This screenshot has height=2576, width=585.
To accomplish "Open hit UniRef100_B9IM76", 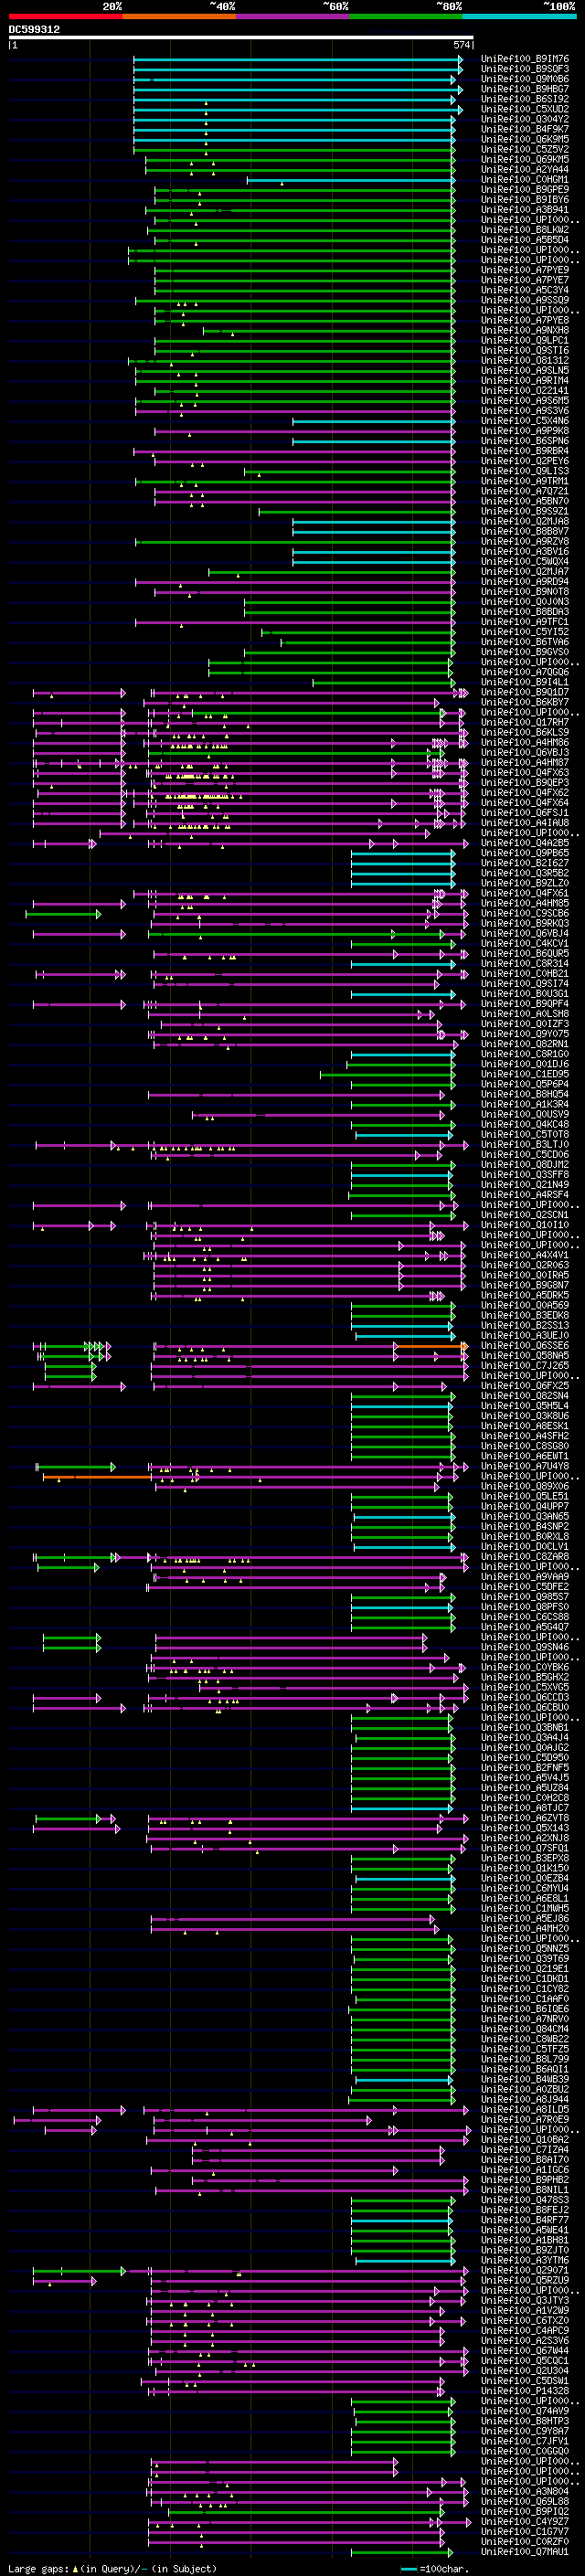I will coord(525,59).
